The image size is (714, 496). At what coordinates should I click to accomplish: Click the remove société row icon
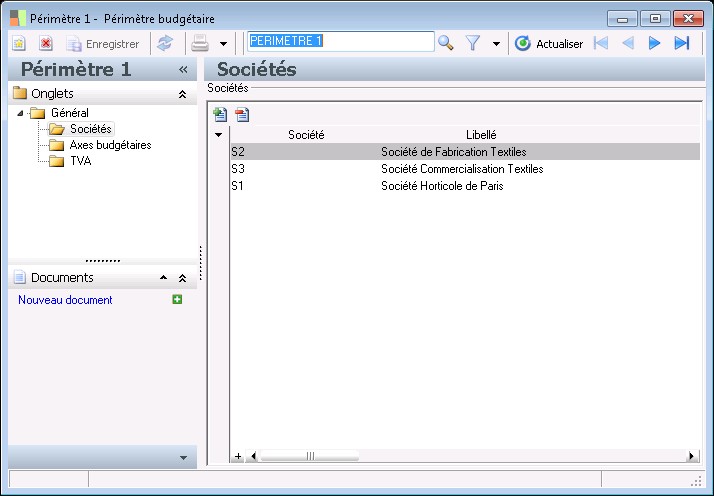[x=242, y=114]
